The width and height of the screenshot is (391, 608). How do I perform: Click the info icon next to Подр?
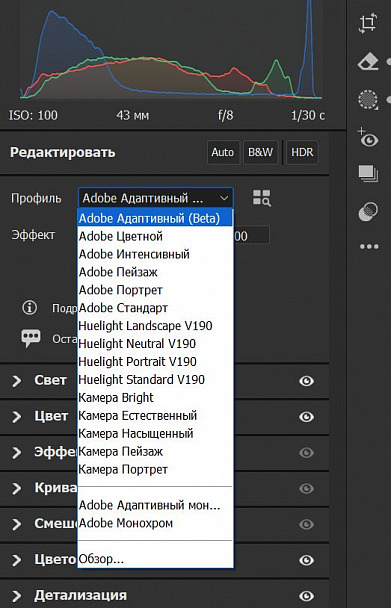pyautogui.click(x=29, y=308)
